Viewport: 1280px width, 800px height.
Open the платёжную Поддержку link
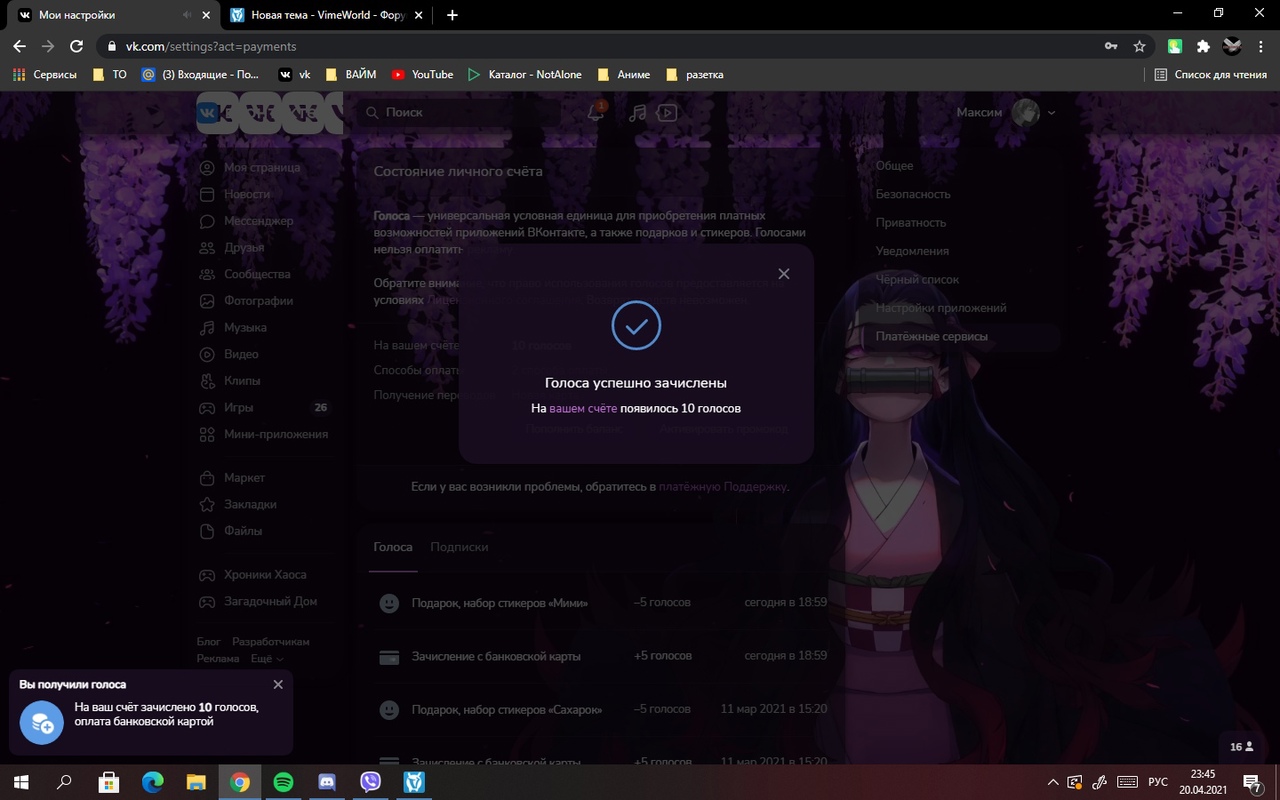pos(723,487)
